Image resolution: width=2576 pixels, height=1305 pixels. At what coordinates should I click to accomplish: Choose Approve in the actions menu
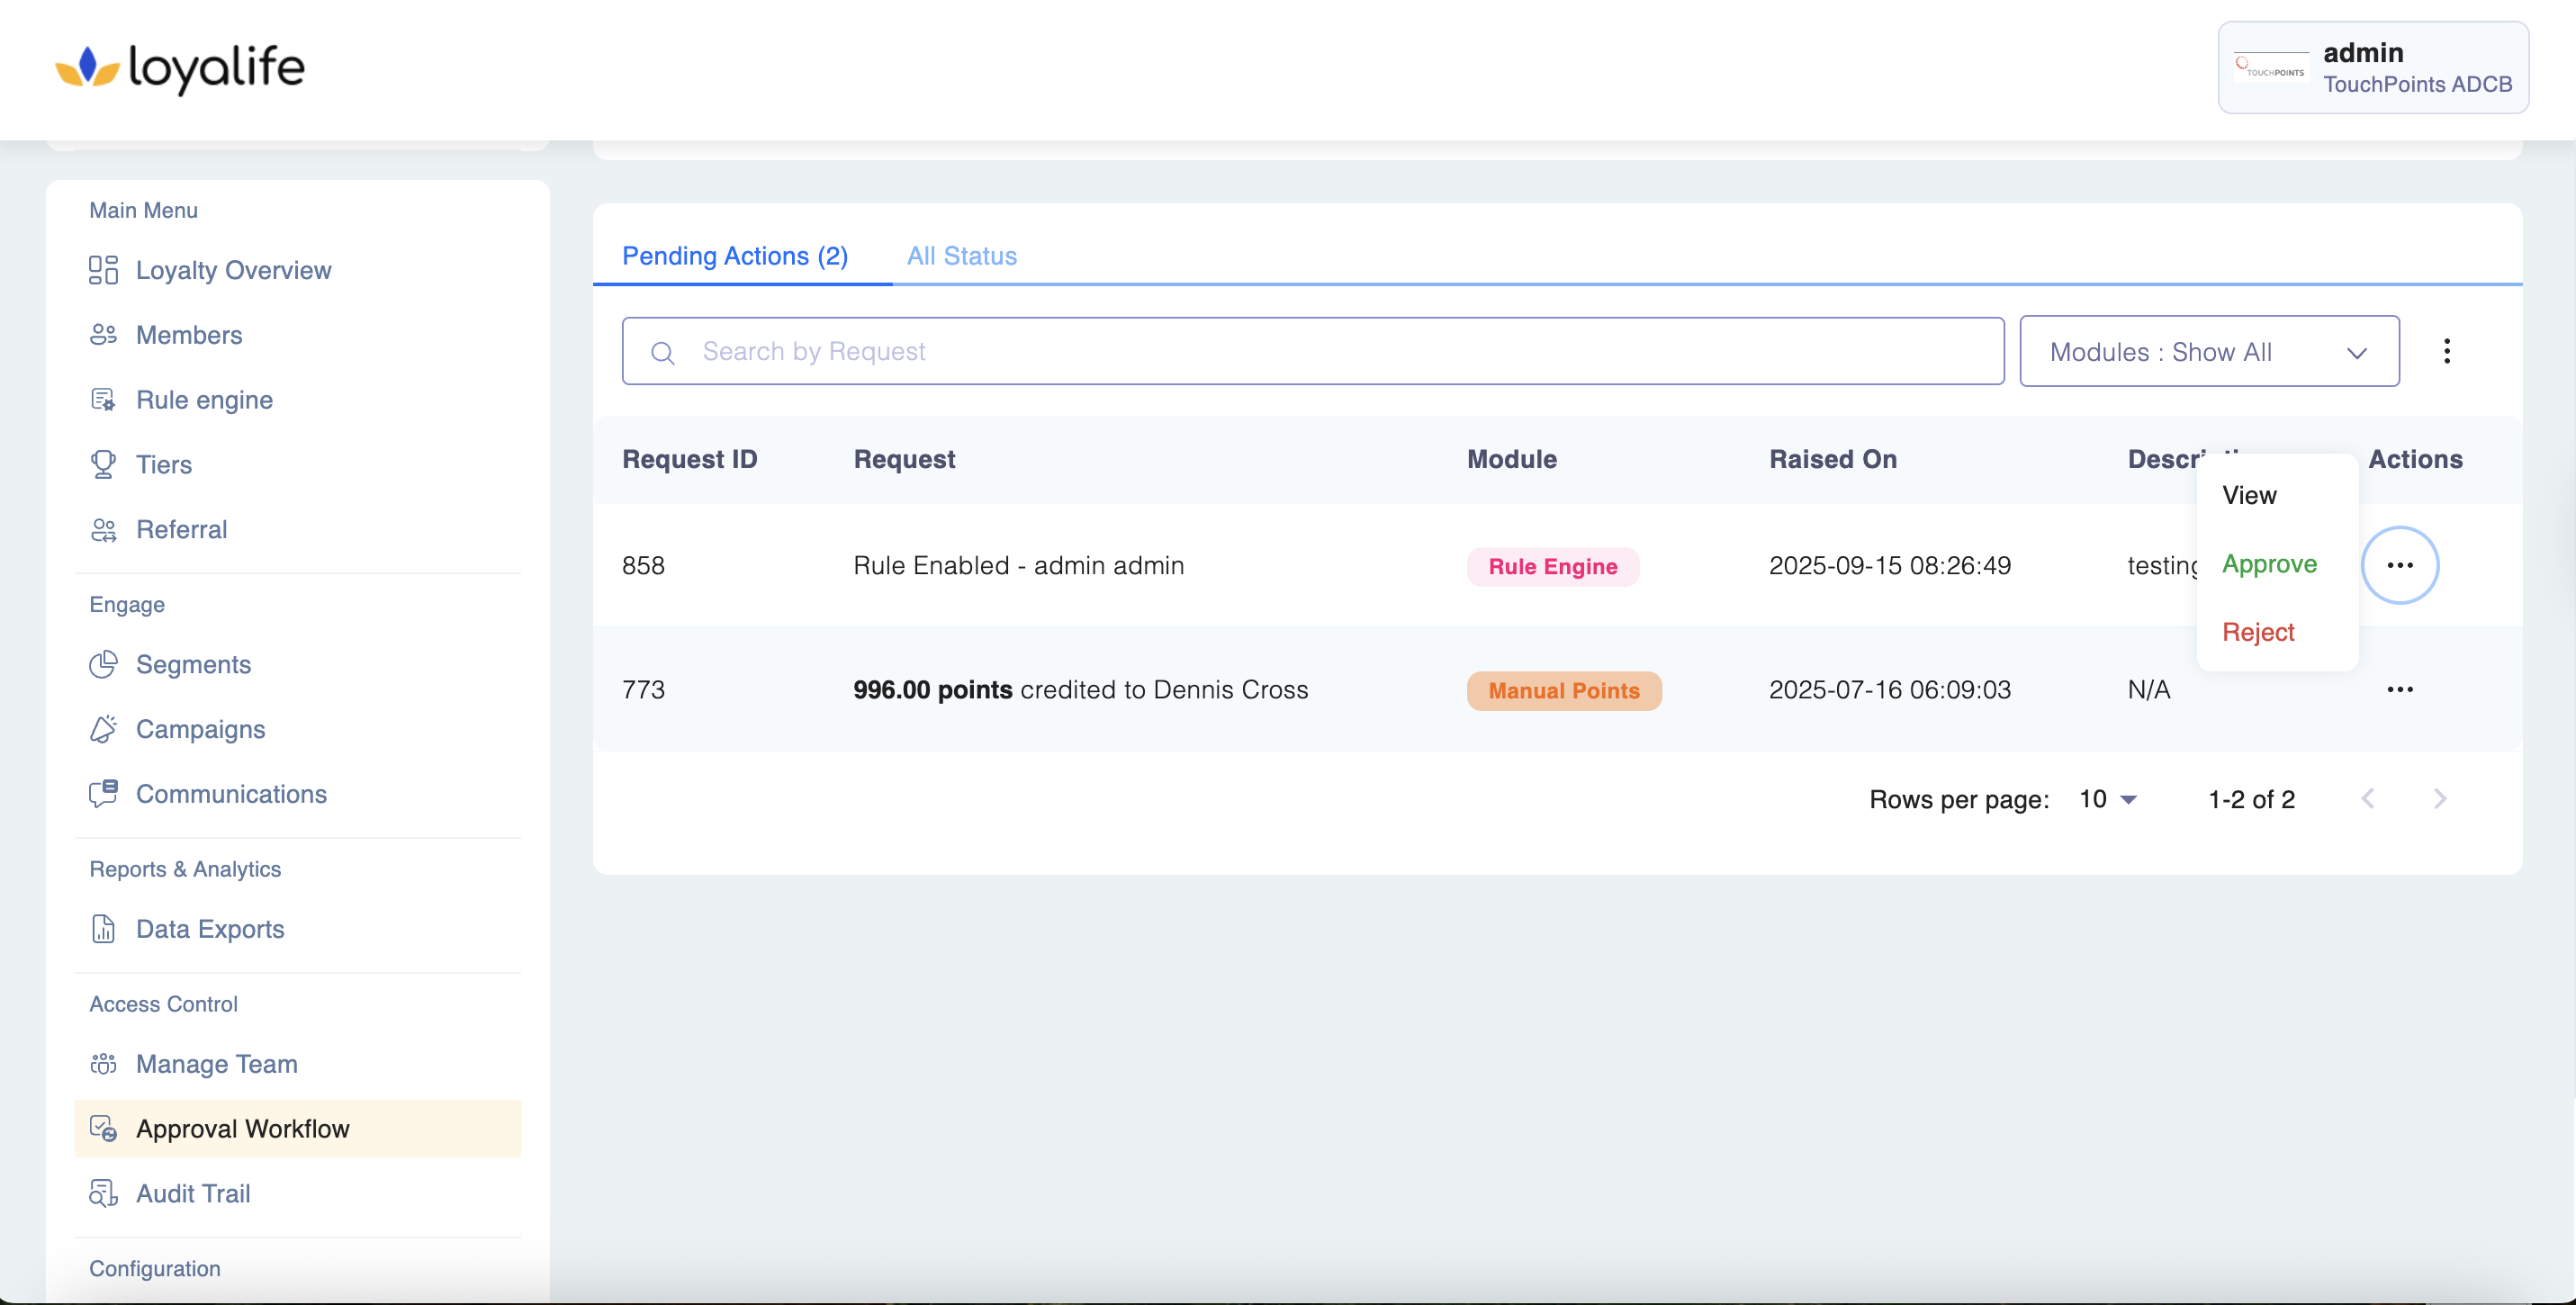click(x=2268, y=564)
